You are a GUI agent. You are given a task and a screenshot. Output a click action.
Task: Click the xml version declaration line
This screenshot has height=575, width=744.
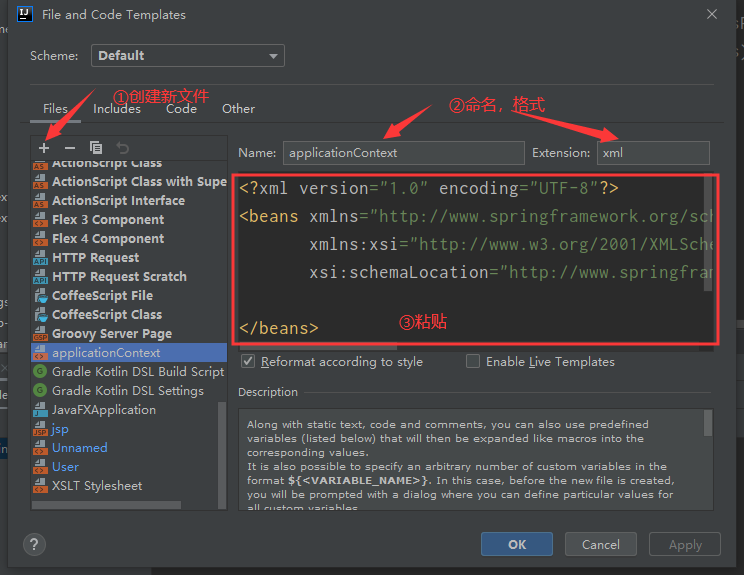pos(429,188)
